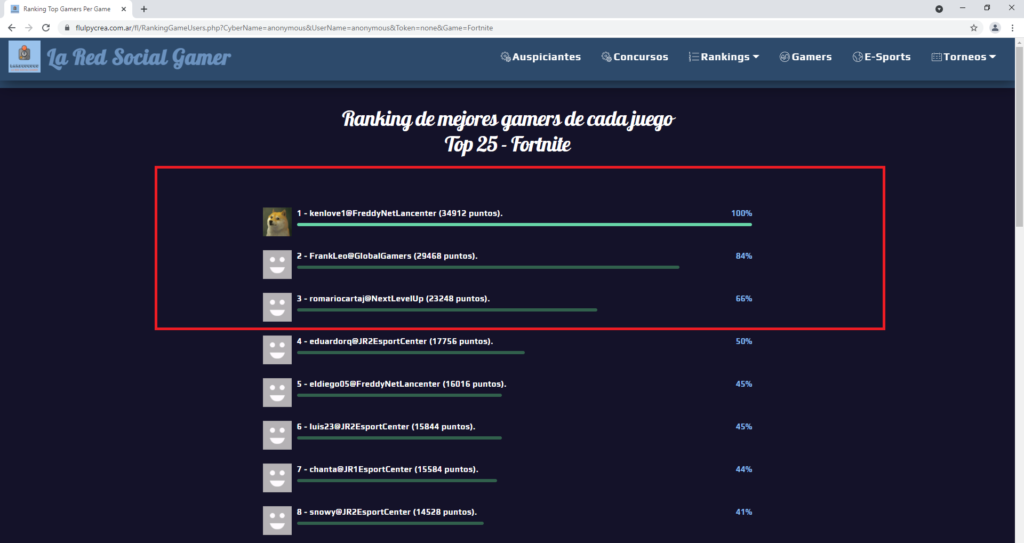Click FrankLeo's 84% progress bar
The image size is (1024, 543).
tap(488, 267)
